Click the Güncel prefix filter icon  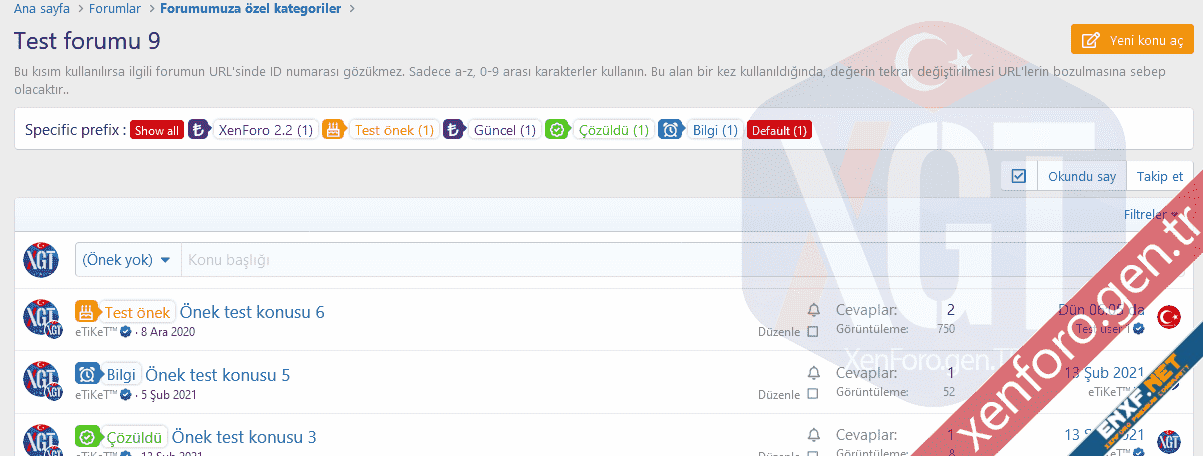pyautogui.click(x=454, y=130)
